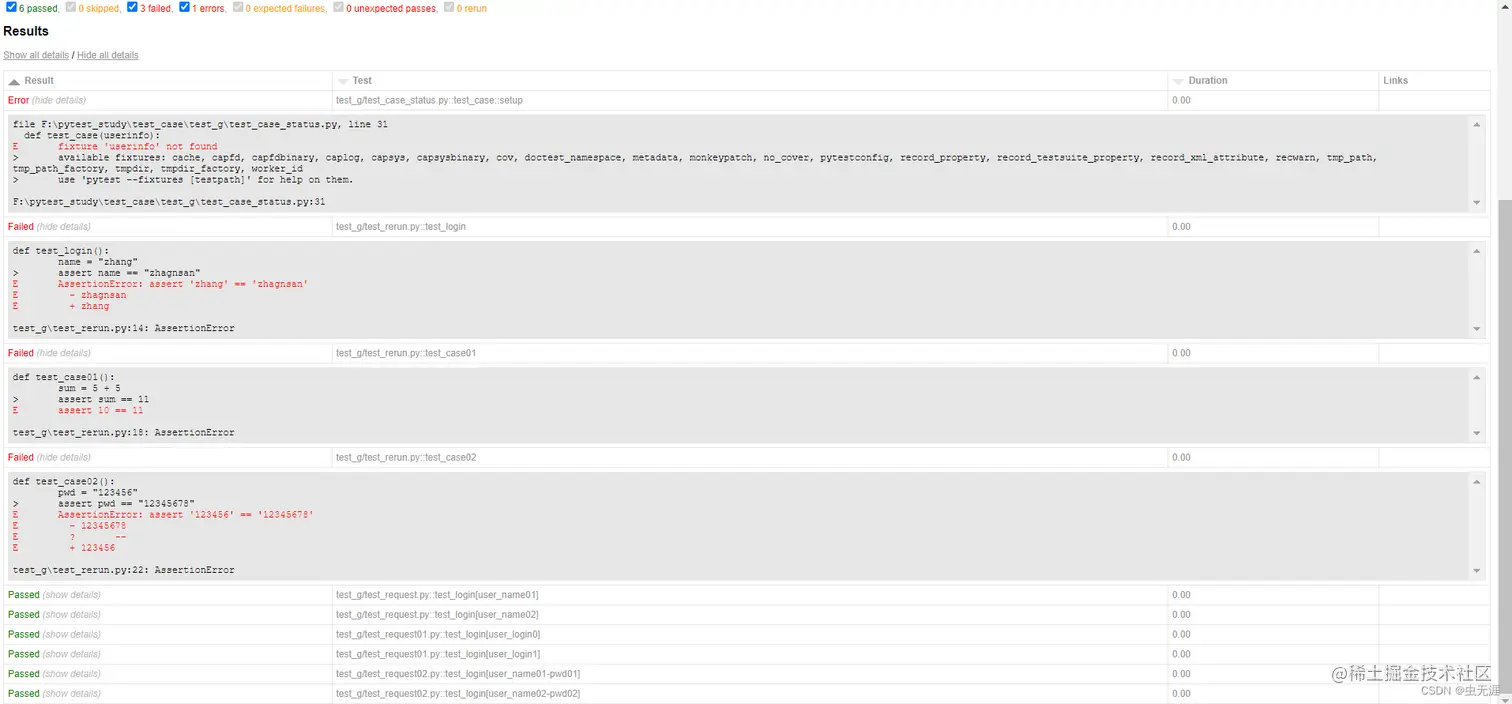Hide details of Failed test_case01 row

click(63, 353)
